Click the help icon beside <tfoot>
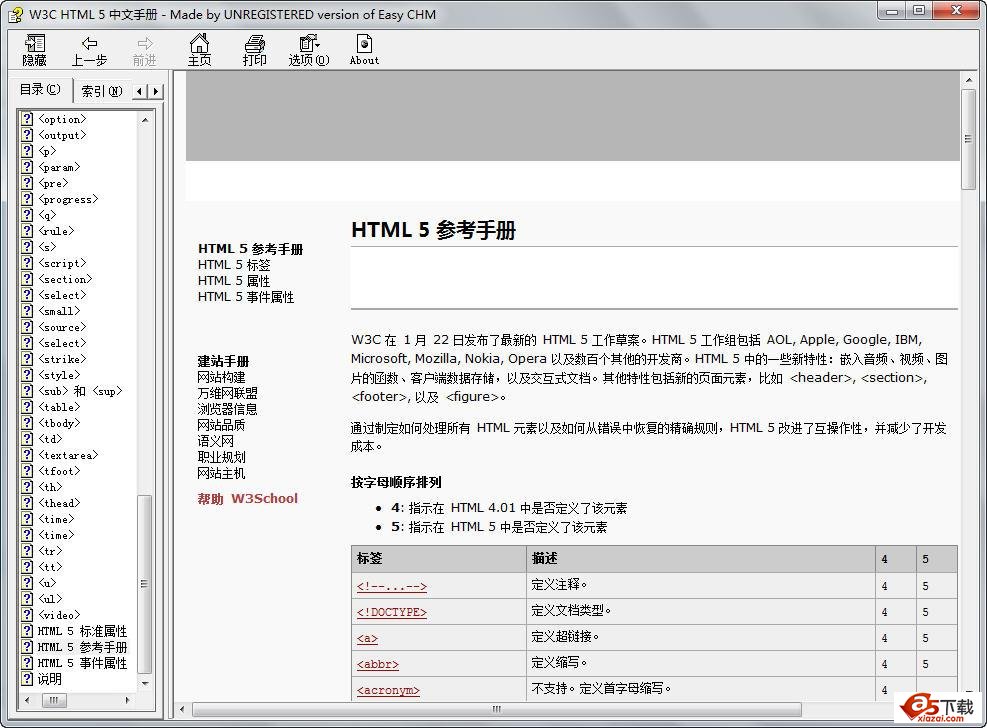 (27, 471)
